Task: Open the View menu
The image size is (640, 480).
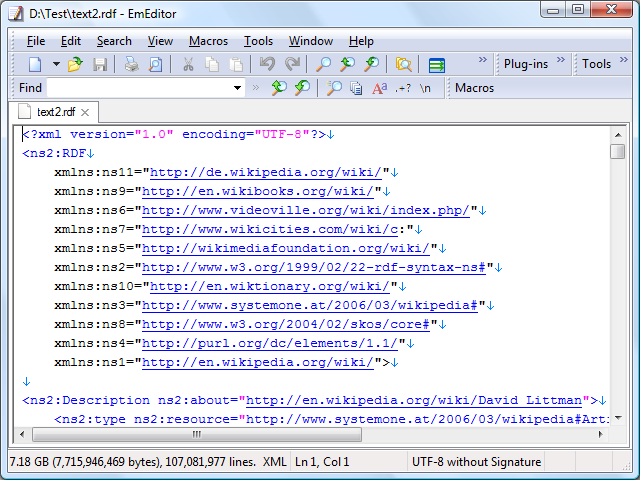Action: 160,41
